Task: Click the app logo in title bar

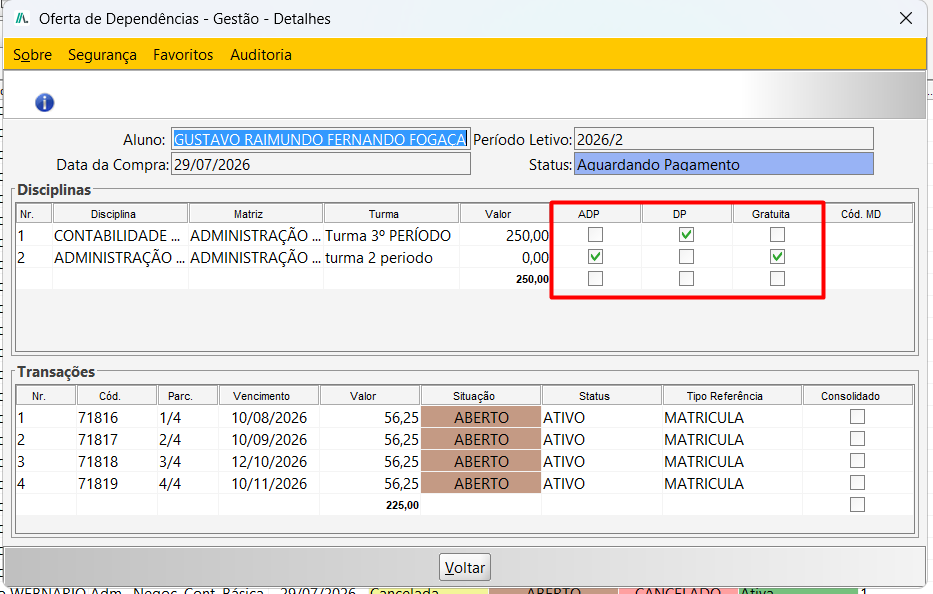Action: (22, 18)
